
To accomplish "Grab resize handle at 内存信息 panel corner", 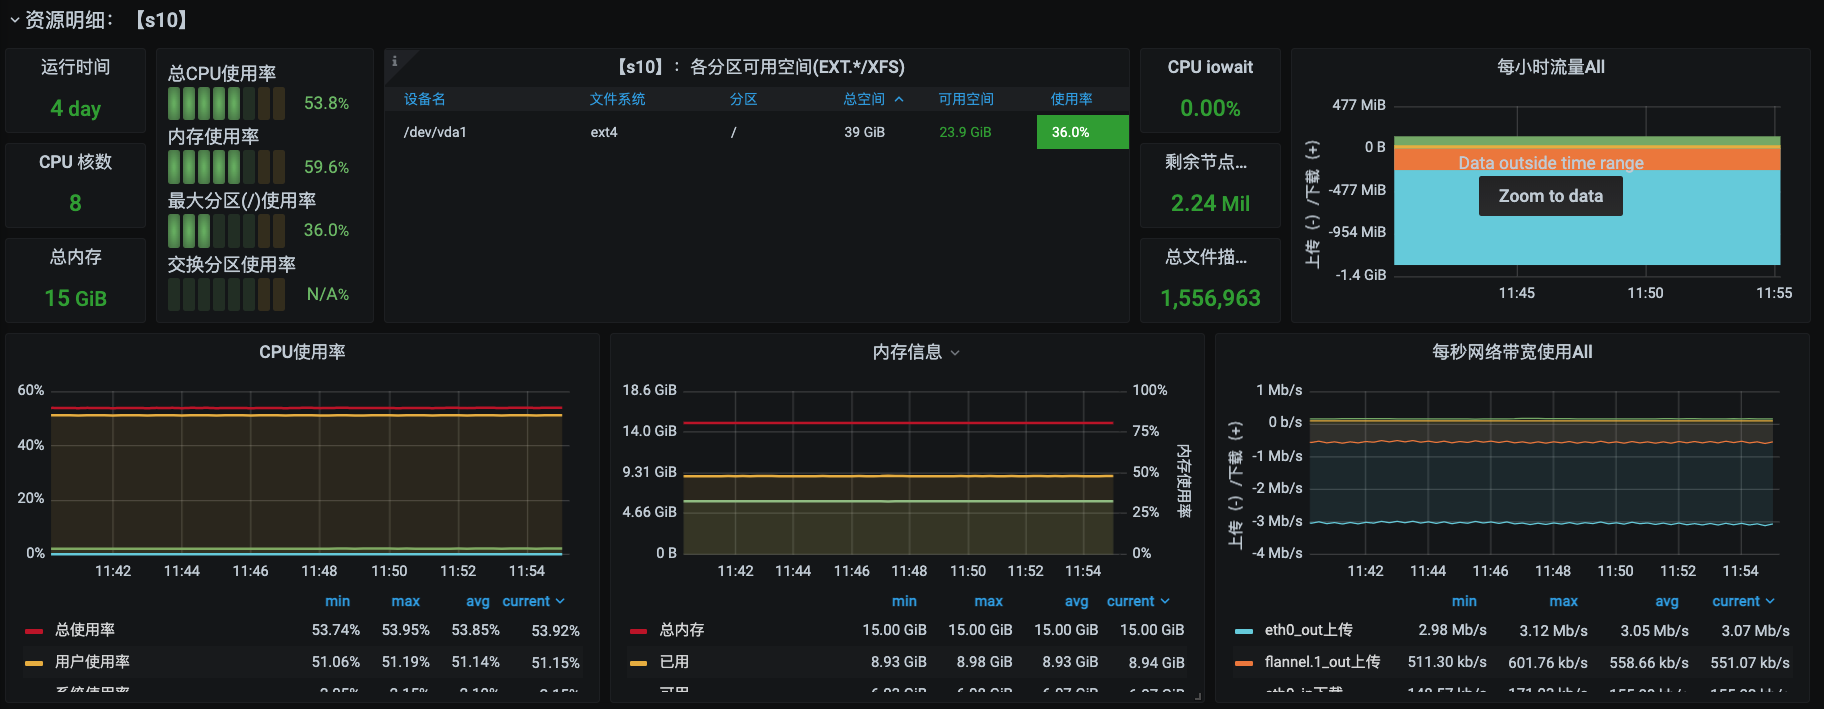I will pos(1197,695).
